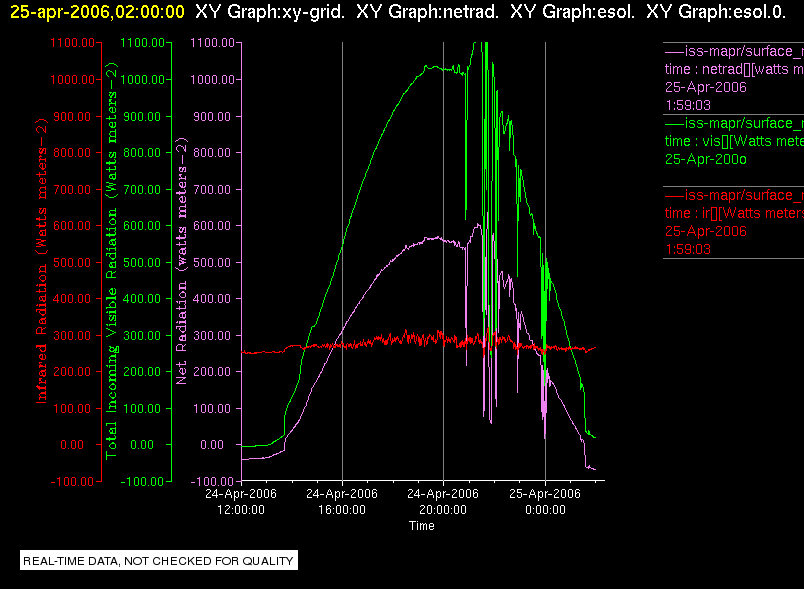804x589 pixels.
Task: Click the 24-Apr-2006 20:00:00 time label
Action: click(x=443, y=501)
